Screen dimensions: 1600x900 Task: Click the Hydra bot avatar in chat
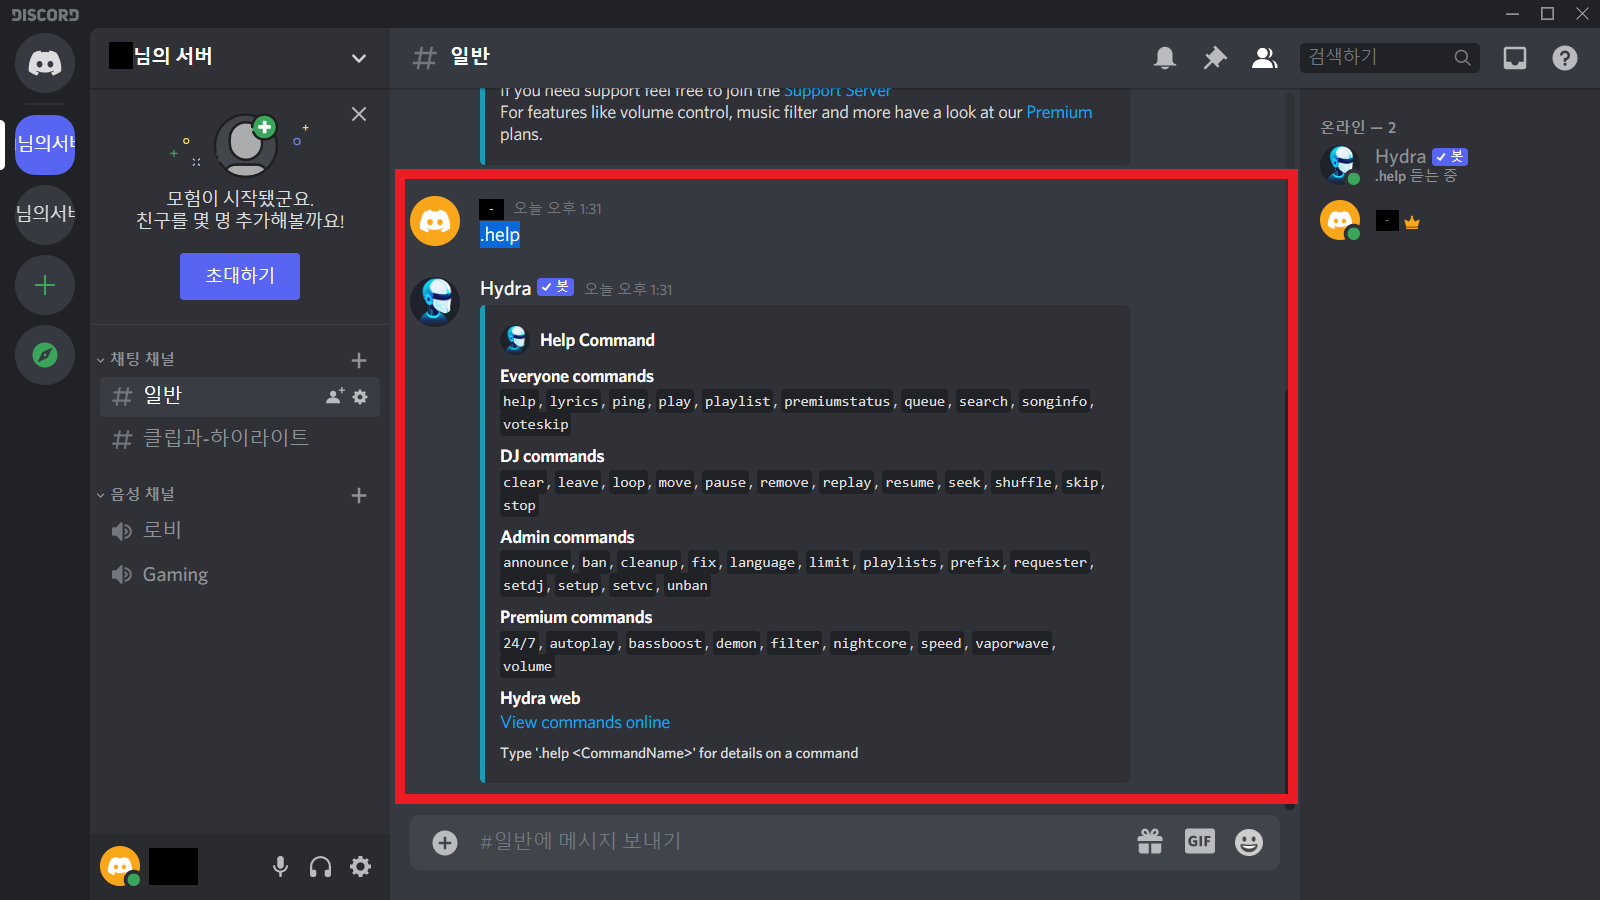point(435,302)
